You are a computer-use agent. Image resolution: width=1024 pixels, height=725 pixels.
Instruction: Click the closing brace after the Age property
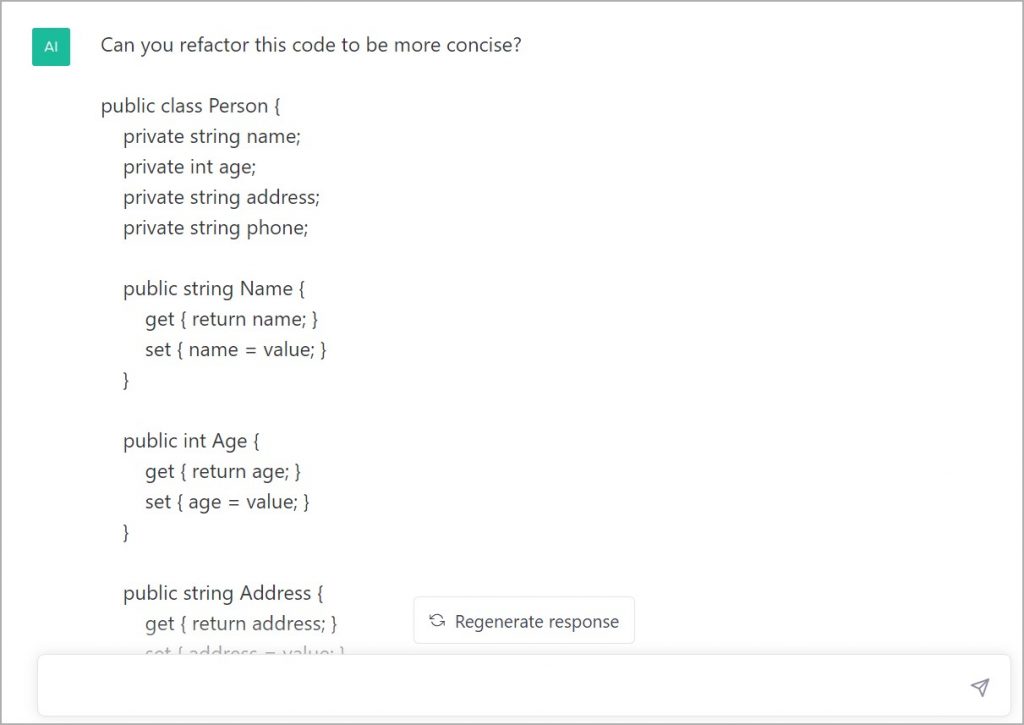pos(126,532)
